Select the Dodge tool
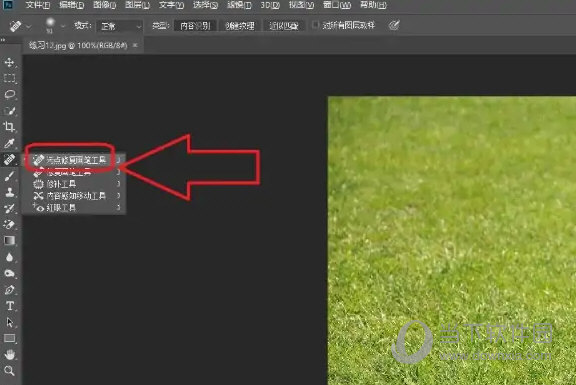Screen dimensions: 576x385 (9, 273)
